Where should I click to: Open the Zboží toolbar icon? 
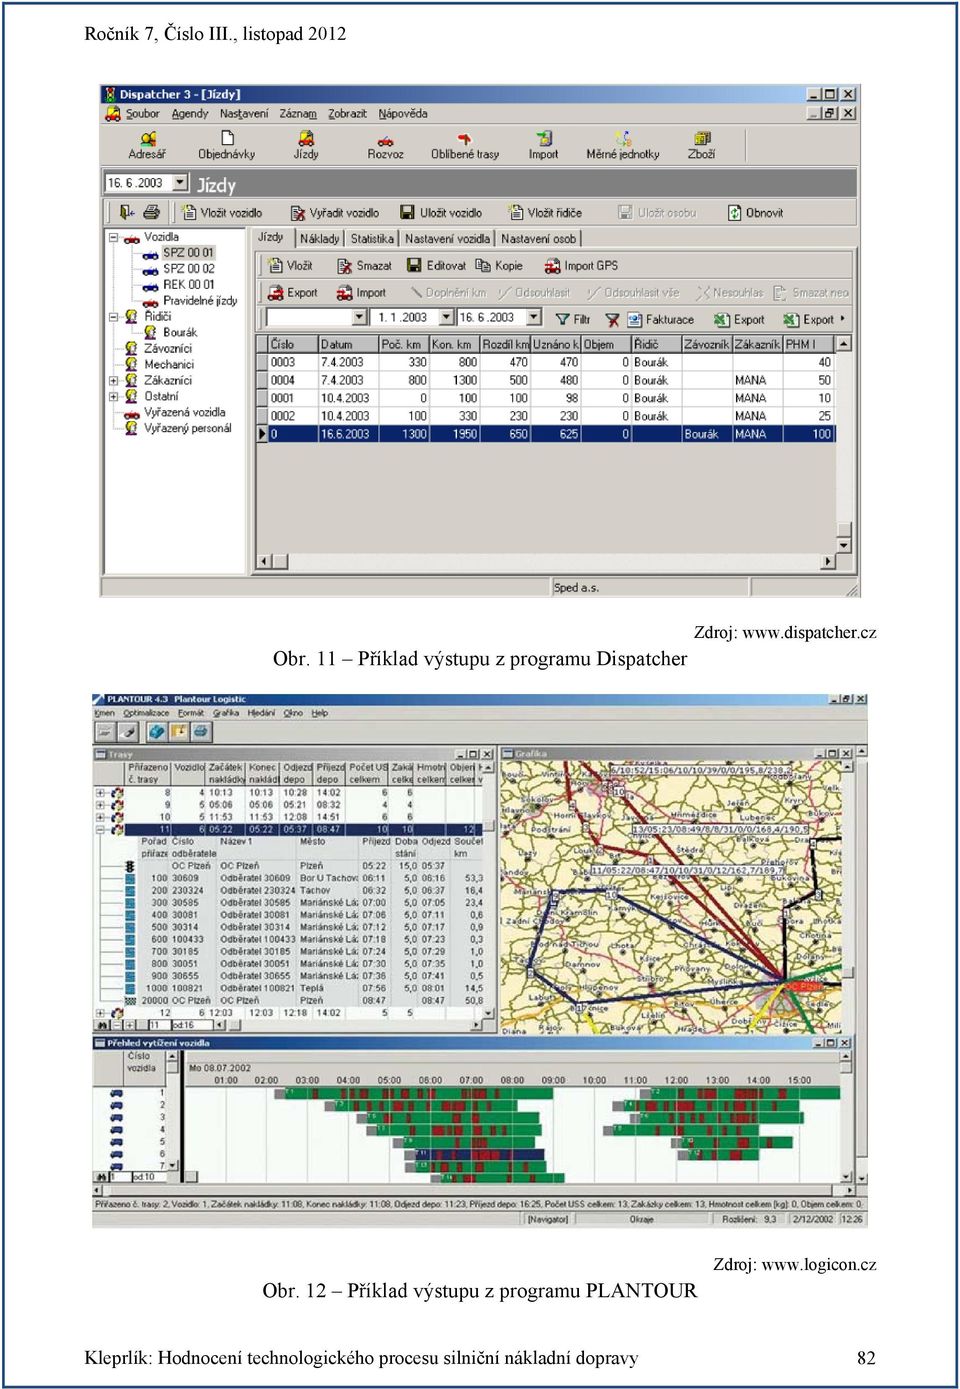tap(701, 146)
